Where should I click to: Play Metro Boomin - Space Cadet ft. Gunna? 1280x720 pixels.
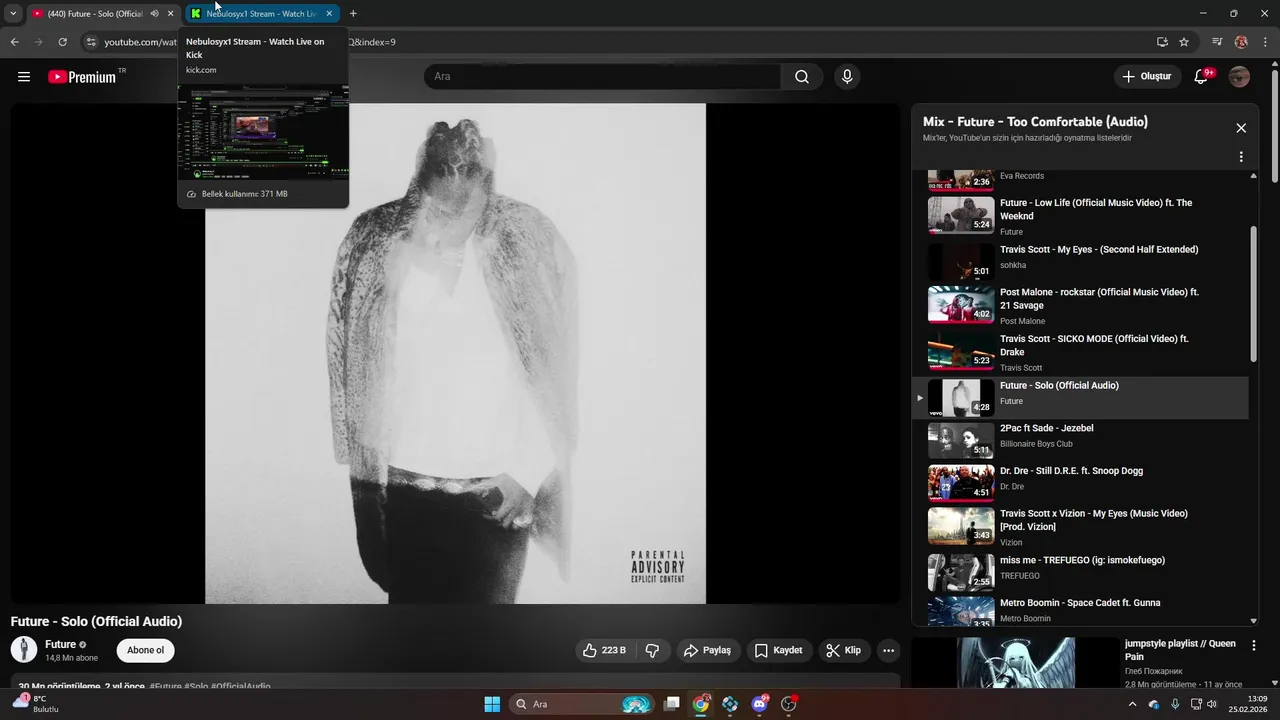pyautogui.click(x=1080, y=611)
